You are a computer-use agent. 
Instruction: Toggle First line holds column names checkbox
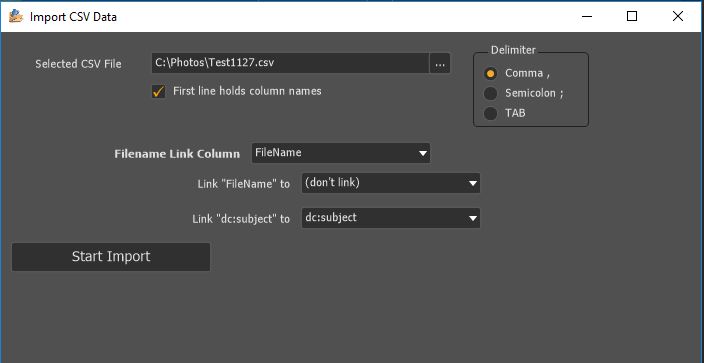[158, 92]
